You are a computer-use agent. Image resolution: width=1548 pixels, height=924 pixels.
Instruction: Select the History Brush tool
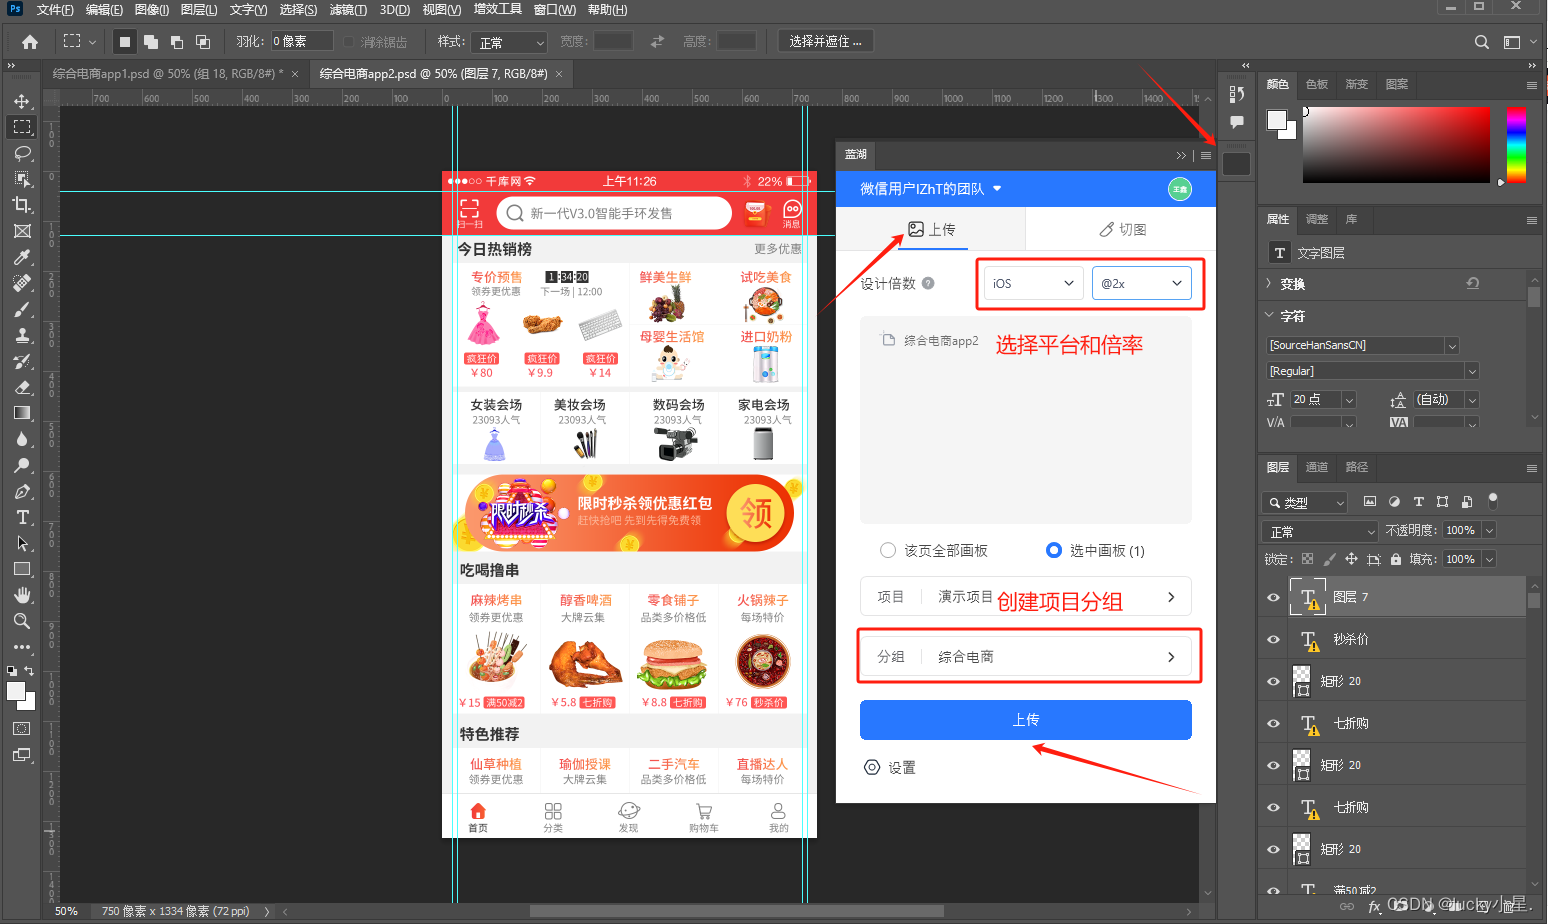pyautogui.click(x=22, y=361)
